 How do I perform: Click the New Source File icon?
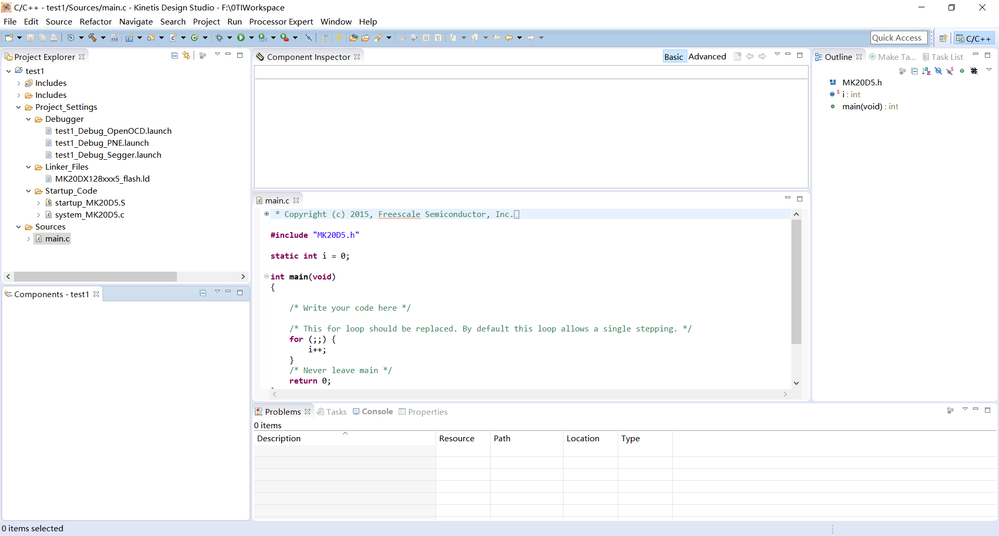pyautogui.click(x=173, y=38)
